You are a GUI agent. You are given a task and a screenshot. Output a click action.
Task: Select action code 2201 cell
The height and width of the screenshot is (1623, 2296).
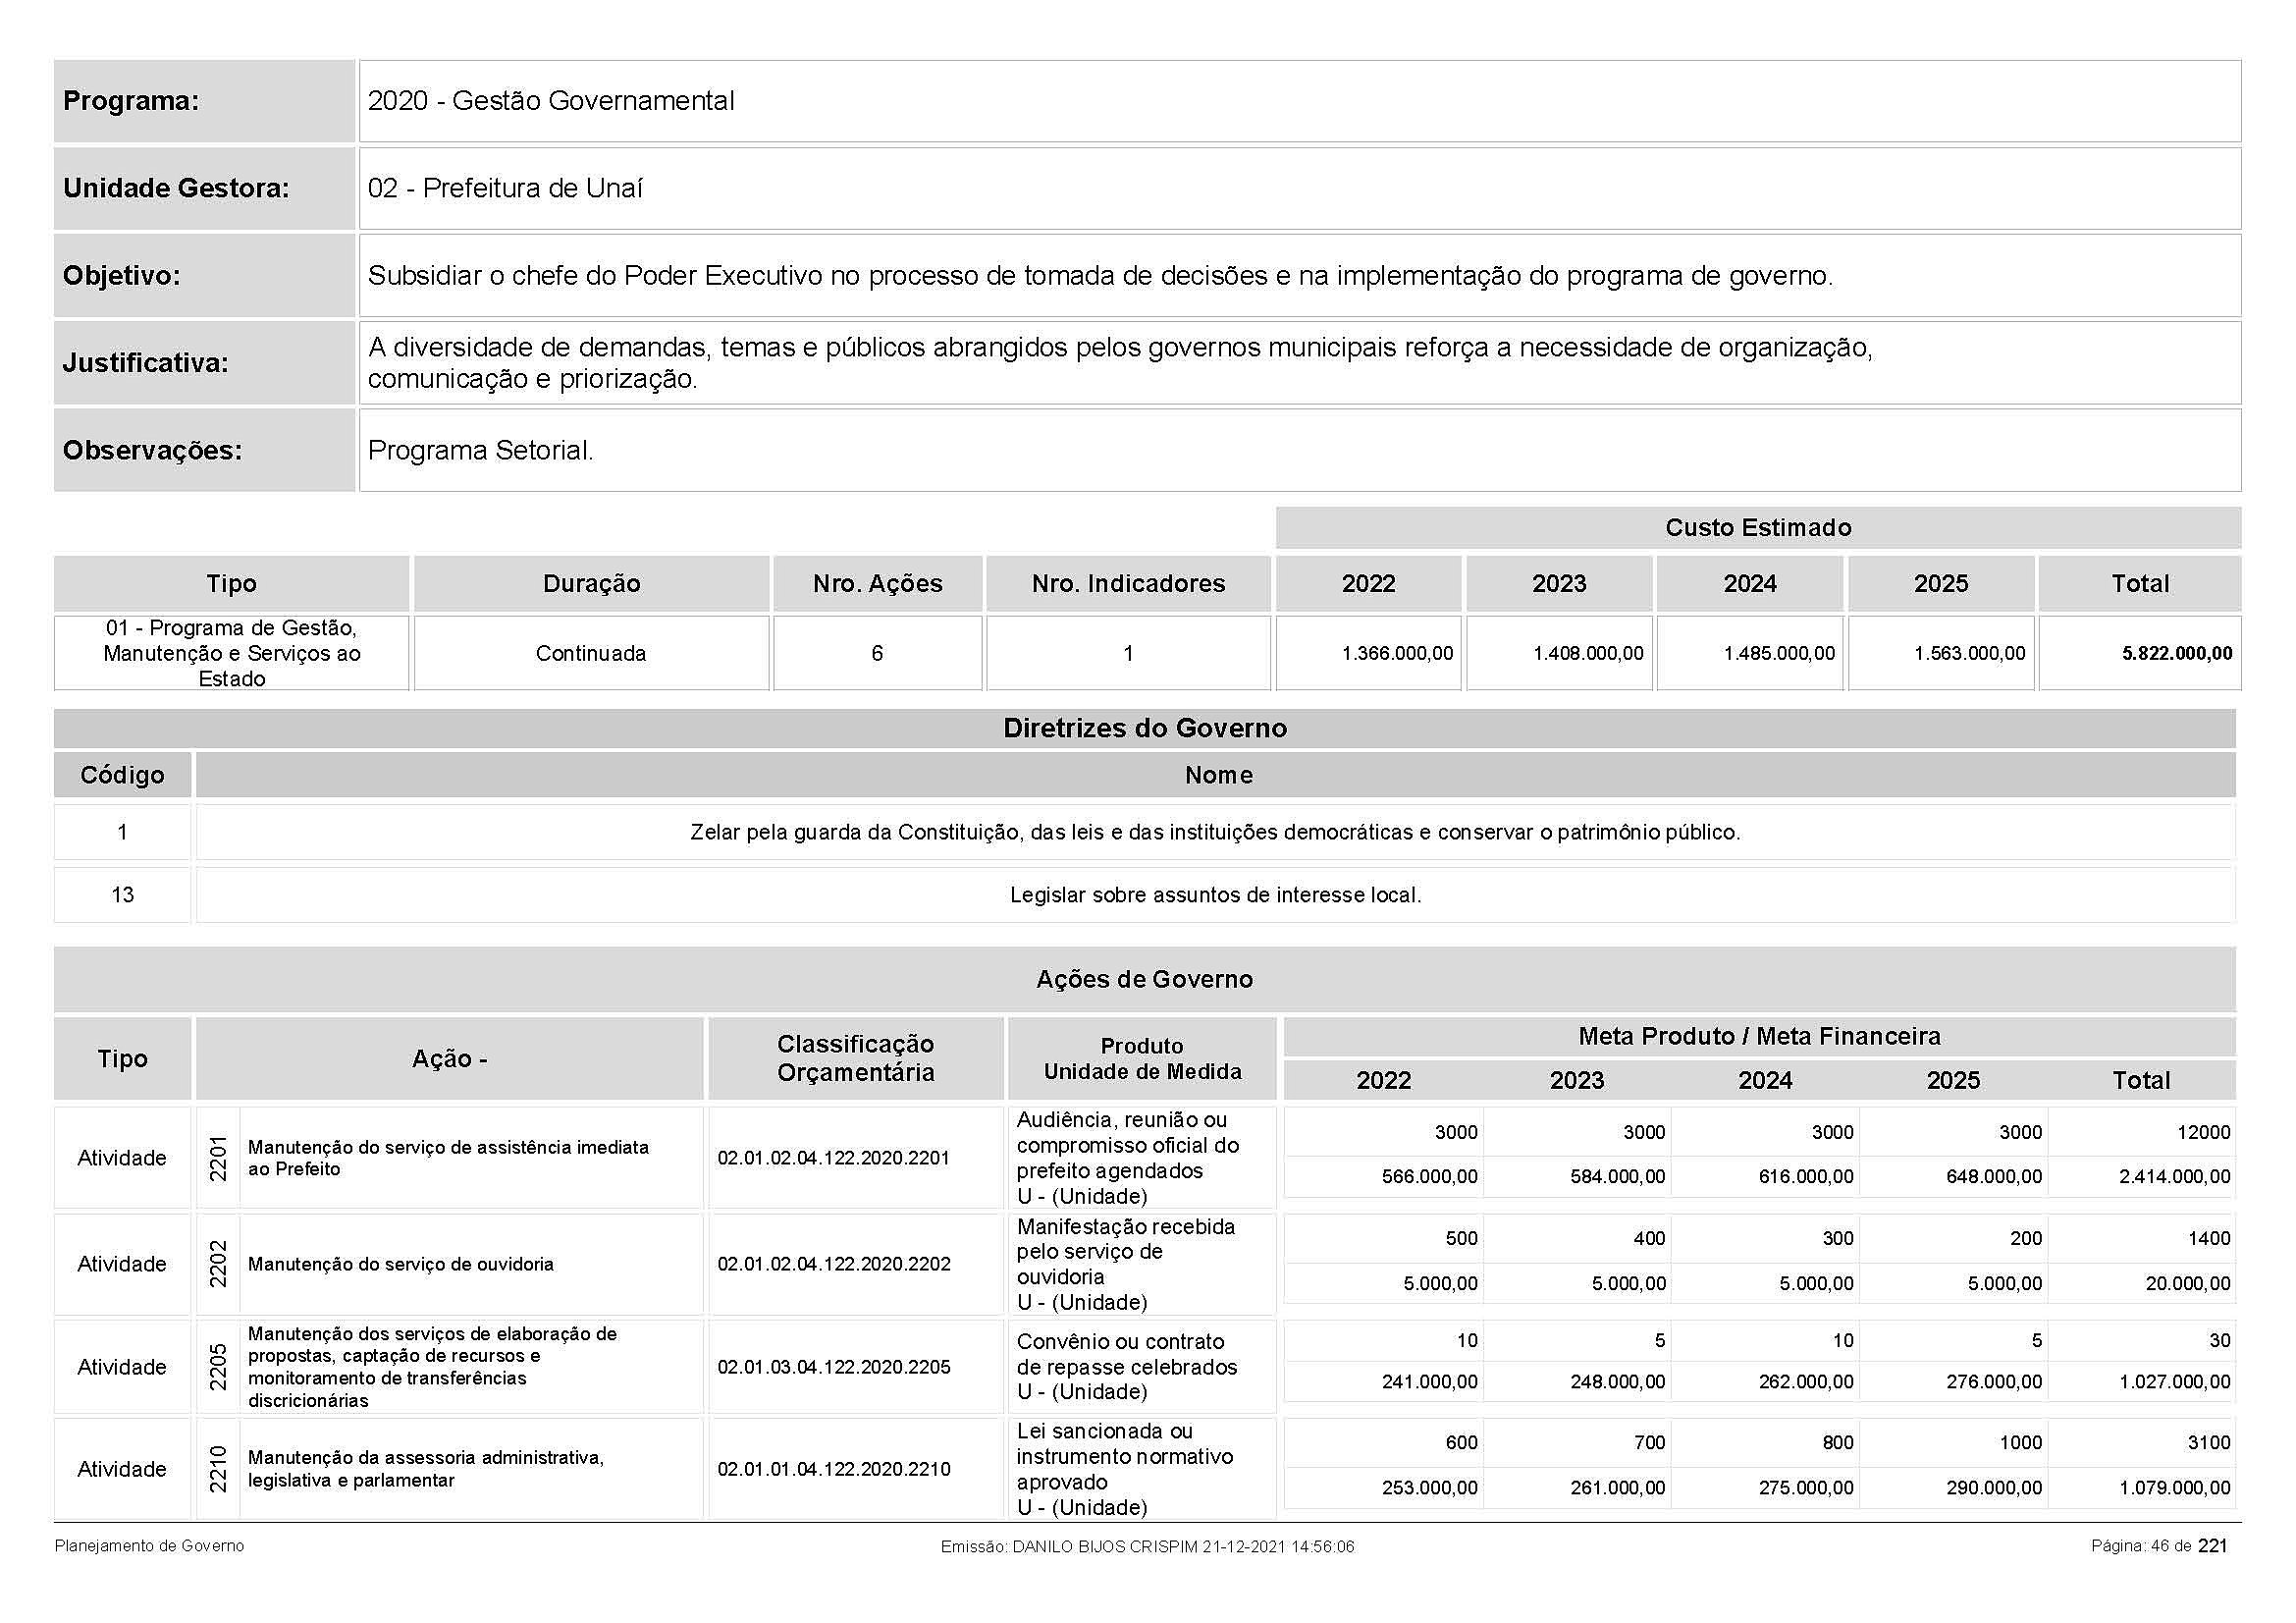click(x=218, y=1158)
